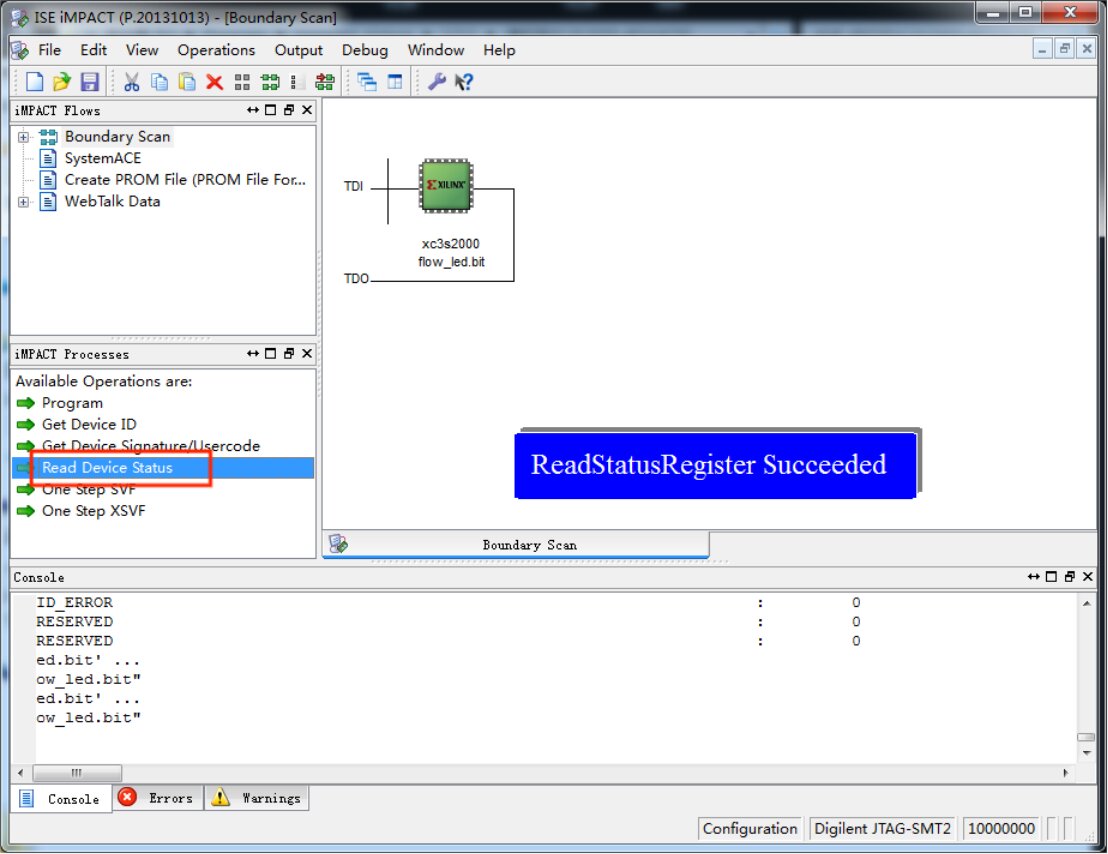Click the red X Delete icon
1108x854 pixels.
click(214, 82)
